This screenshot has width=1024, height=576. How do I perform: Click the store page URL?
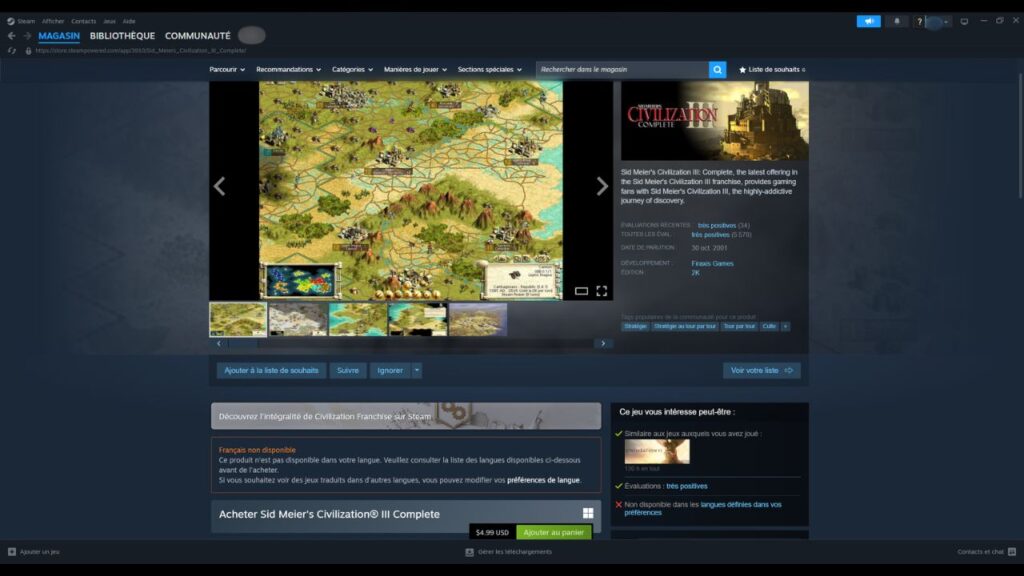click(x=141, y=50)
